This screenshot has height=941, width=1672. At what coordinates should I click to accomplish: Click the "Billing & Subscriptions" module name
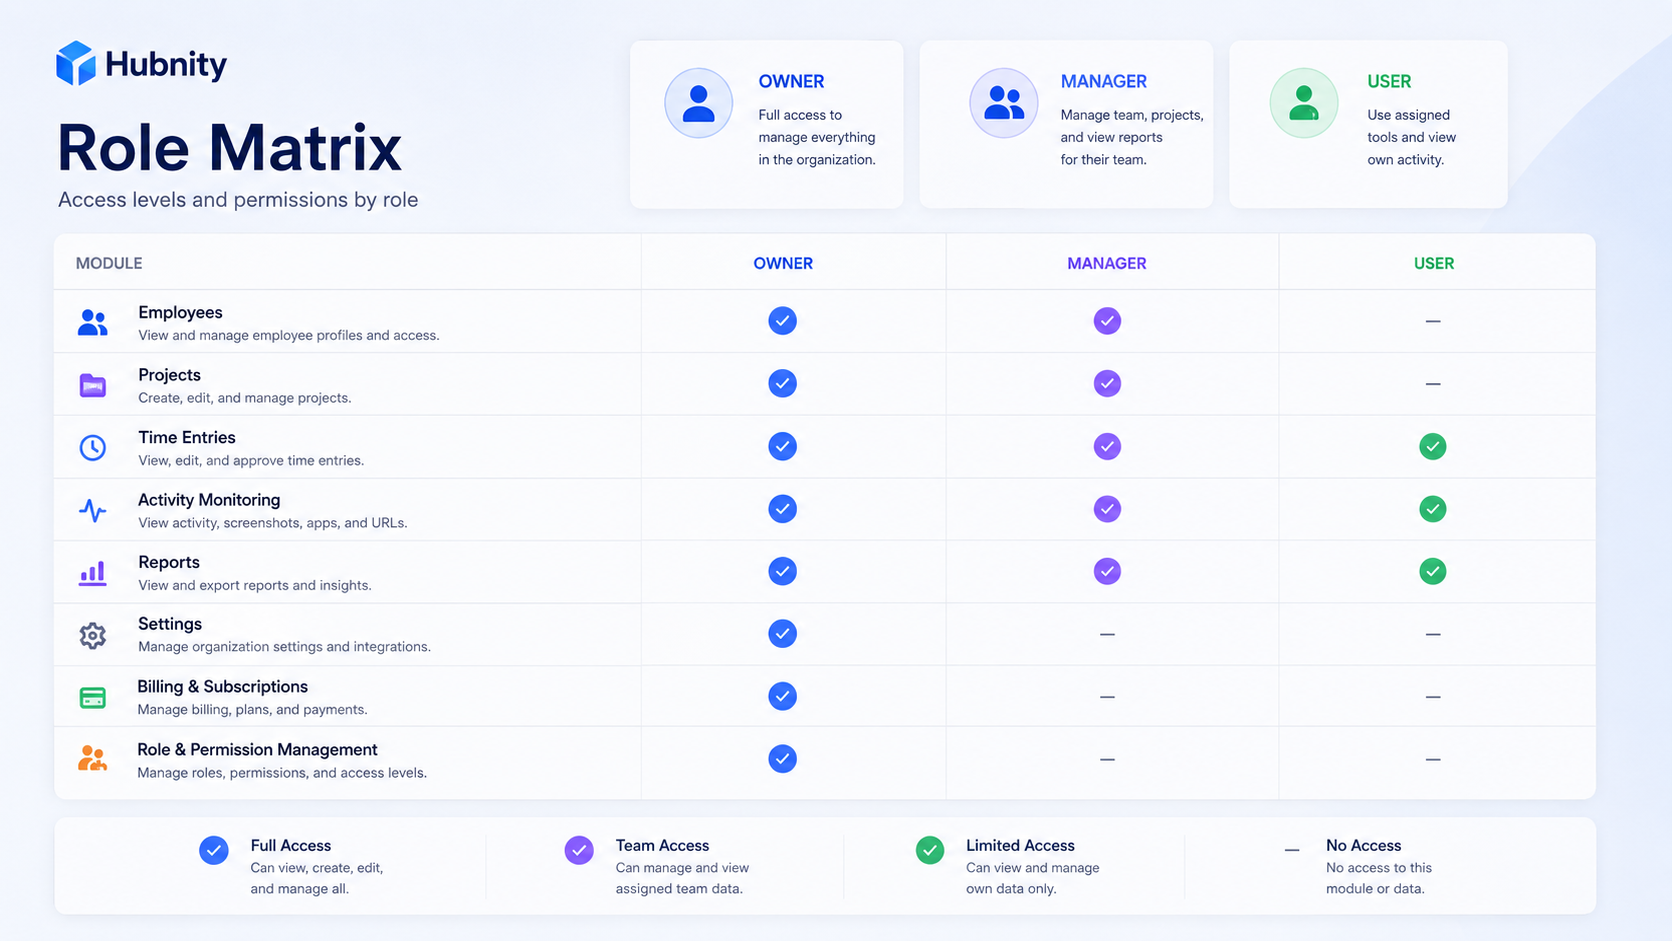click(222, 687)
